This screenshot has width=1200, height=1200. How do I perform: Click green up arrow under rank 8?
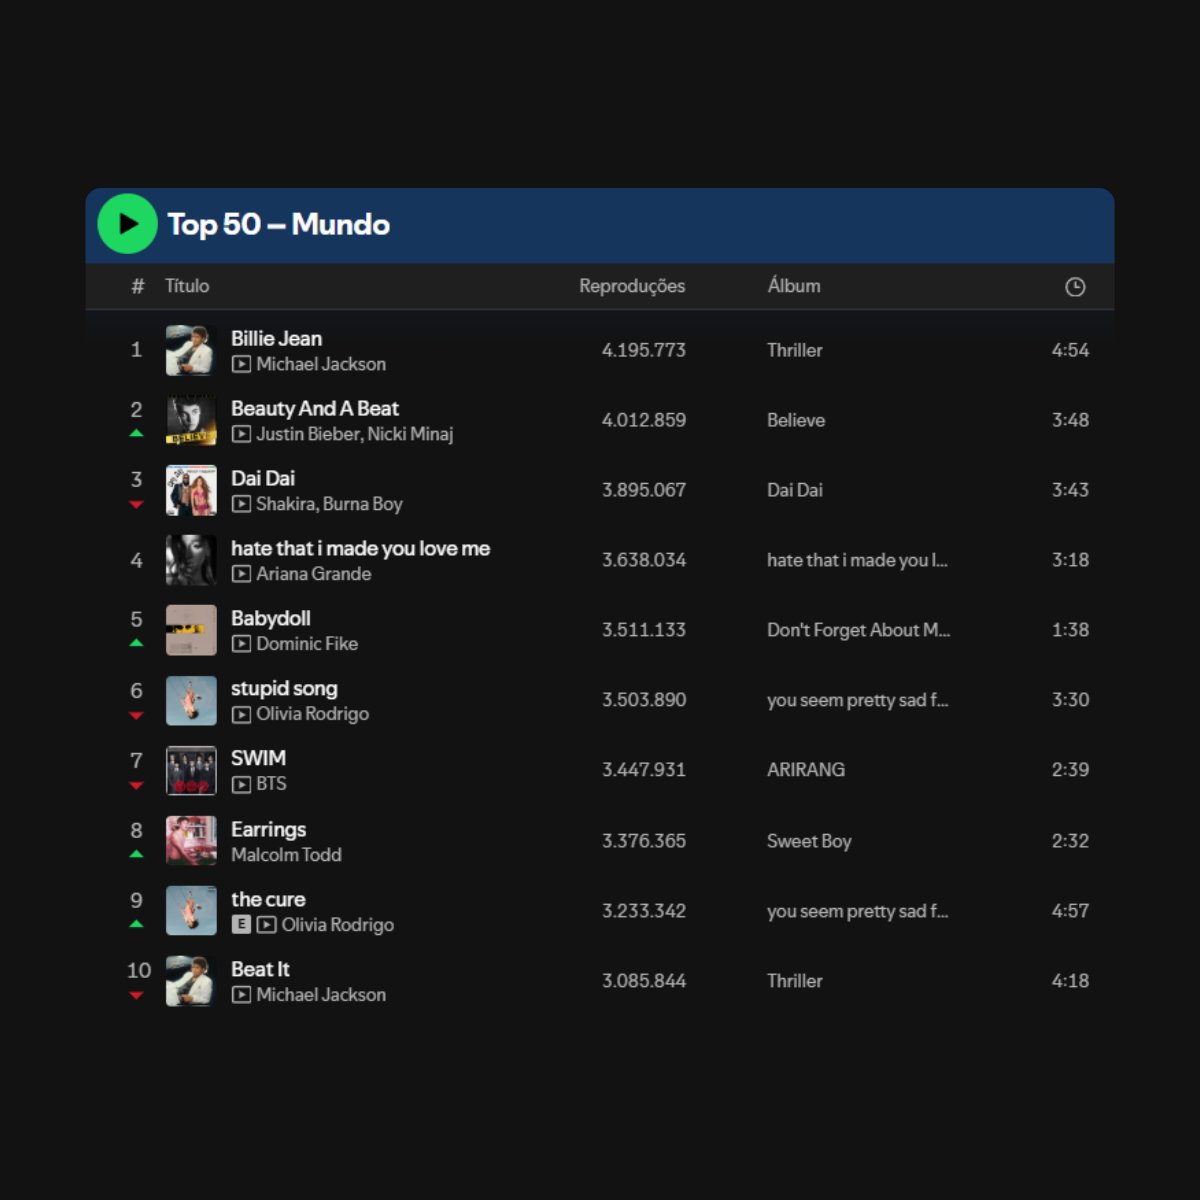click(136, 854)
